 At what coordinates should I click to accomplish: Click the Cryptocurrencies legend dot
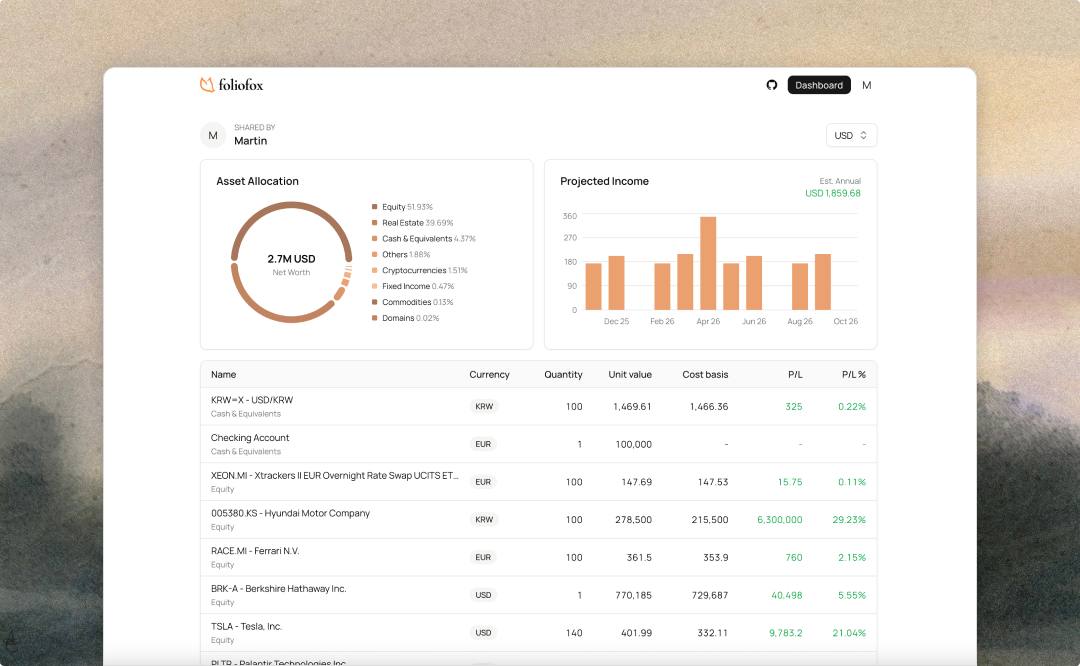pyautogui.click(x=375, y=270)
